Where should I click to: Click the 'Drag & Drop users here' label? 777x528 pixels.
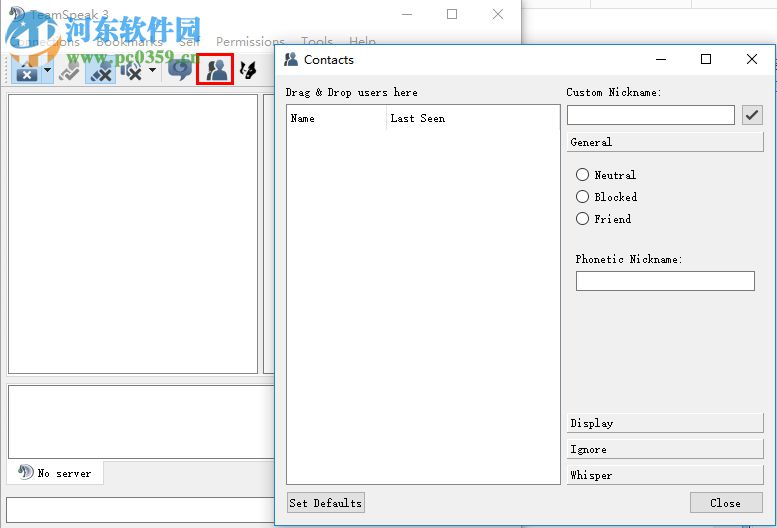(x=351, y=93)
